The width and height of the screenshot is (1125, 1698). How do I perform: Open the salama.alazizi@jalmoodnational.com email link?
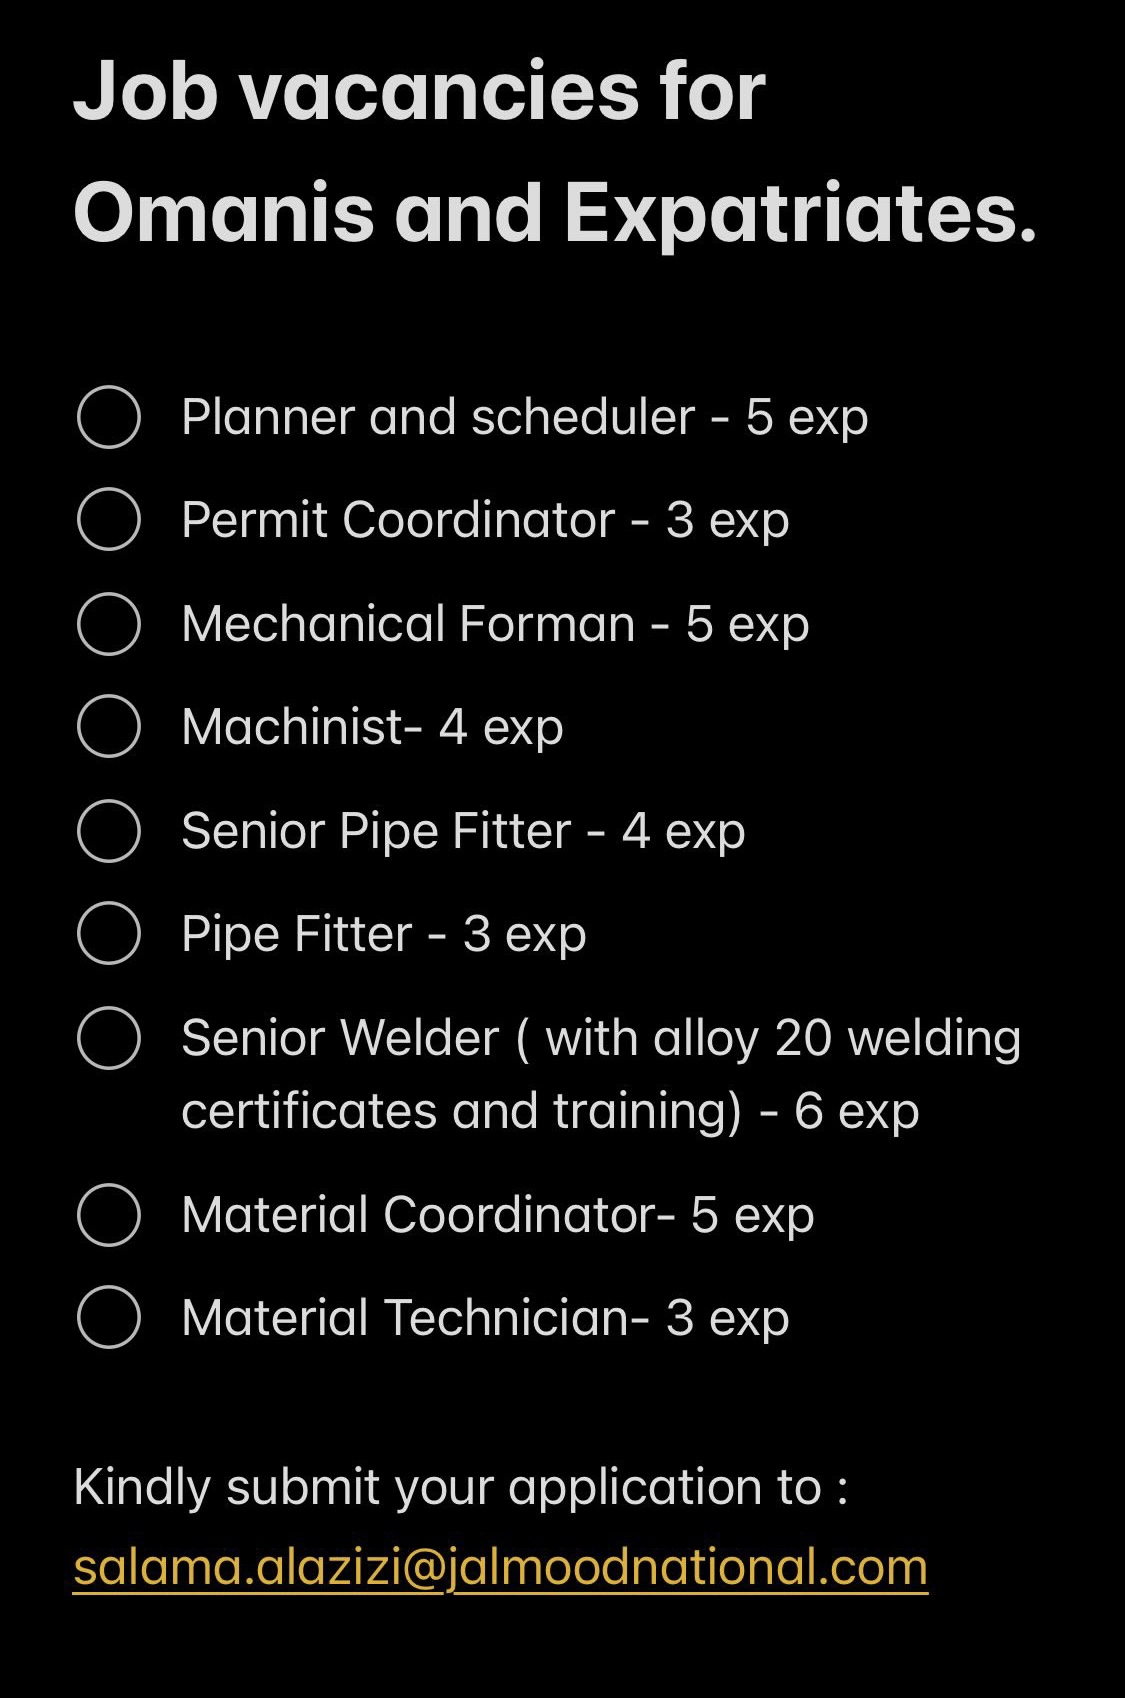point(500,1567)
